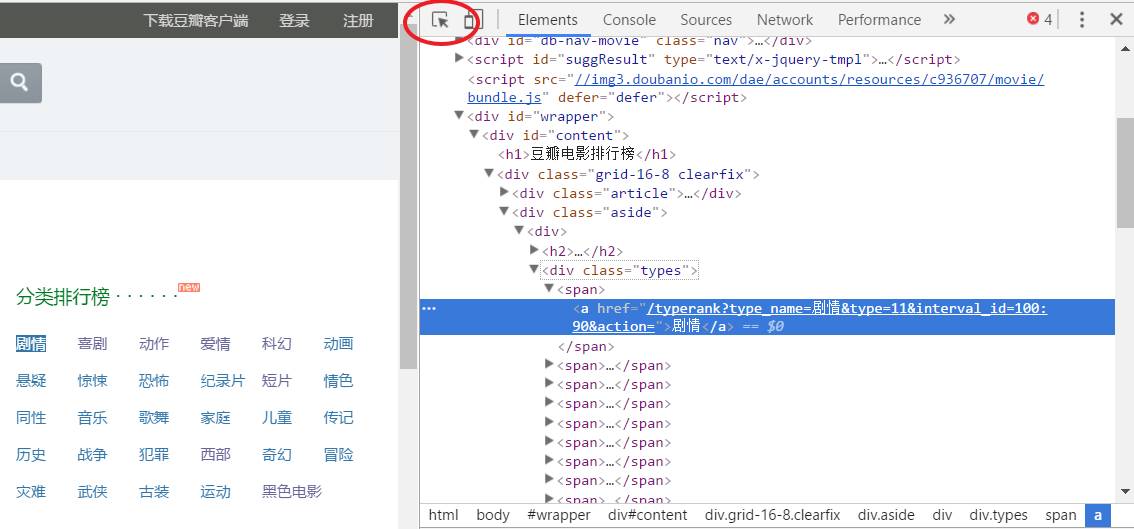Screen dimensions: 1134x529
Task: Select #wrapper breadcrumb
Action: click(x=559, y=515)
